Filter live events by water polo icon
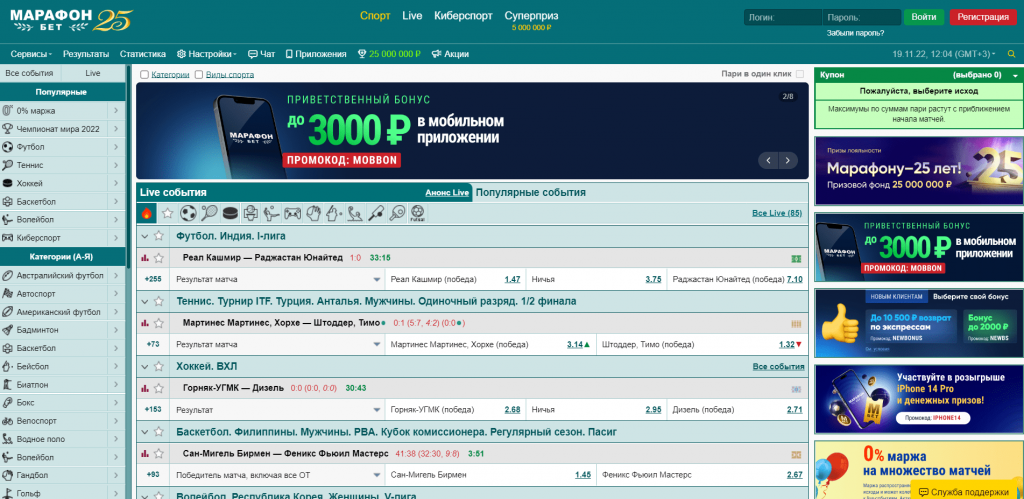The height and width of the screenshot is (499, 1024). click(355, 213)
